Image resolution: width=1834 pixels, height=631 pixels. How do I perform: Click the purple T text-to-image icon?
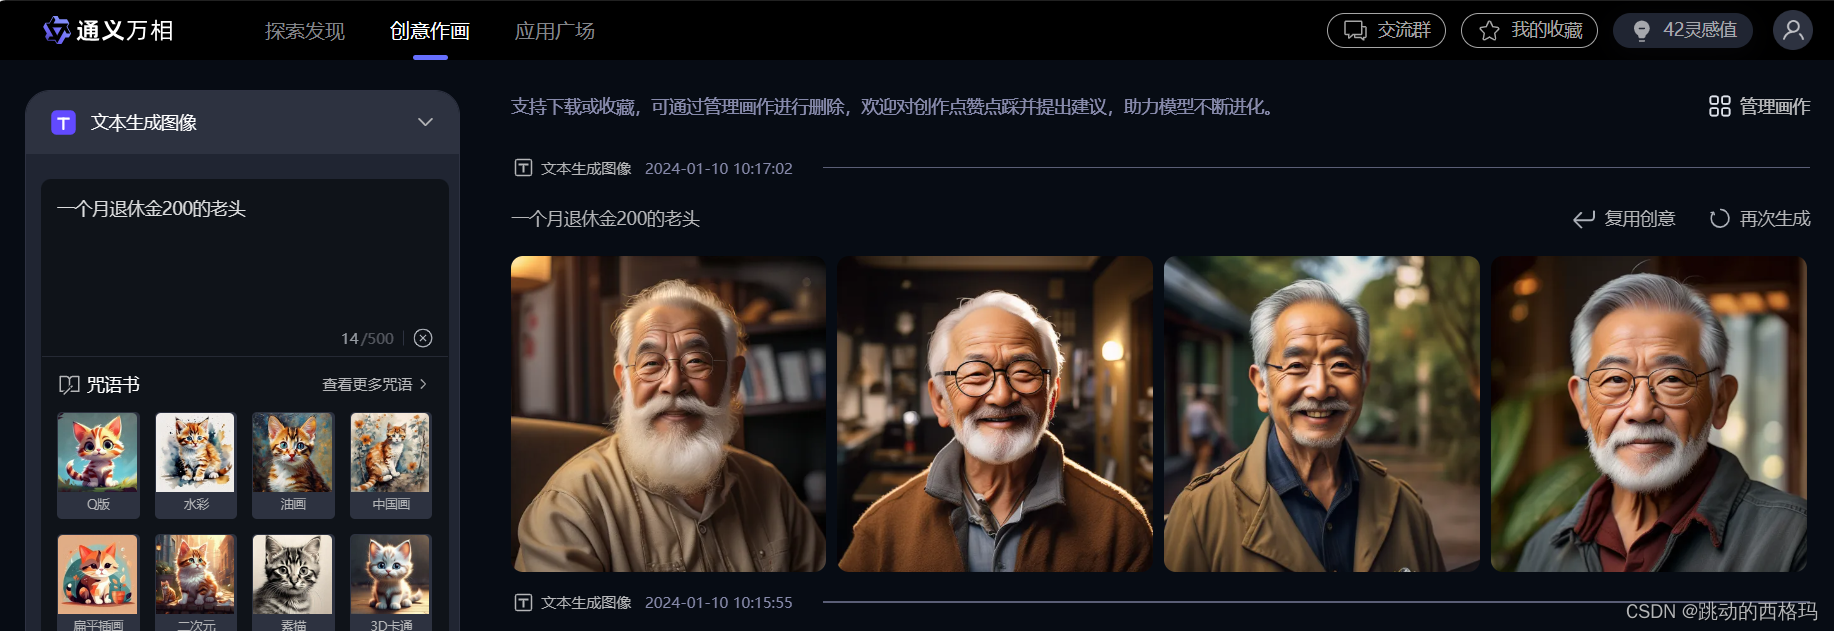click(63, 122)
